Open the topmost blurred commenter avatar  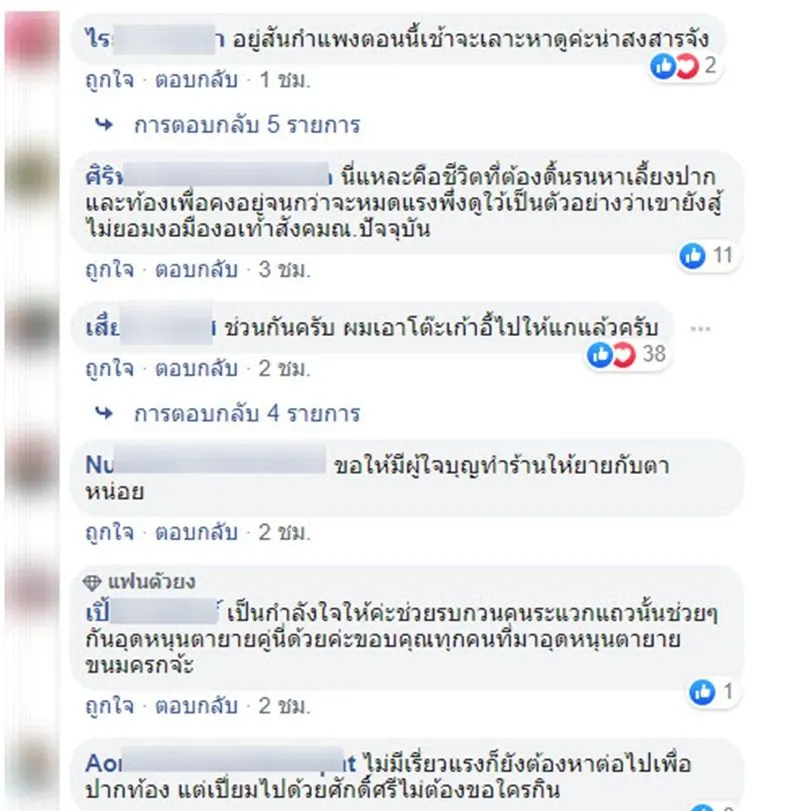[32, 40]
